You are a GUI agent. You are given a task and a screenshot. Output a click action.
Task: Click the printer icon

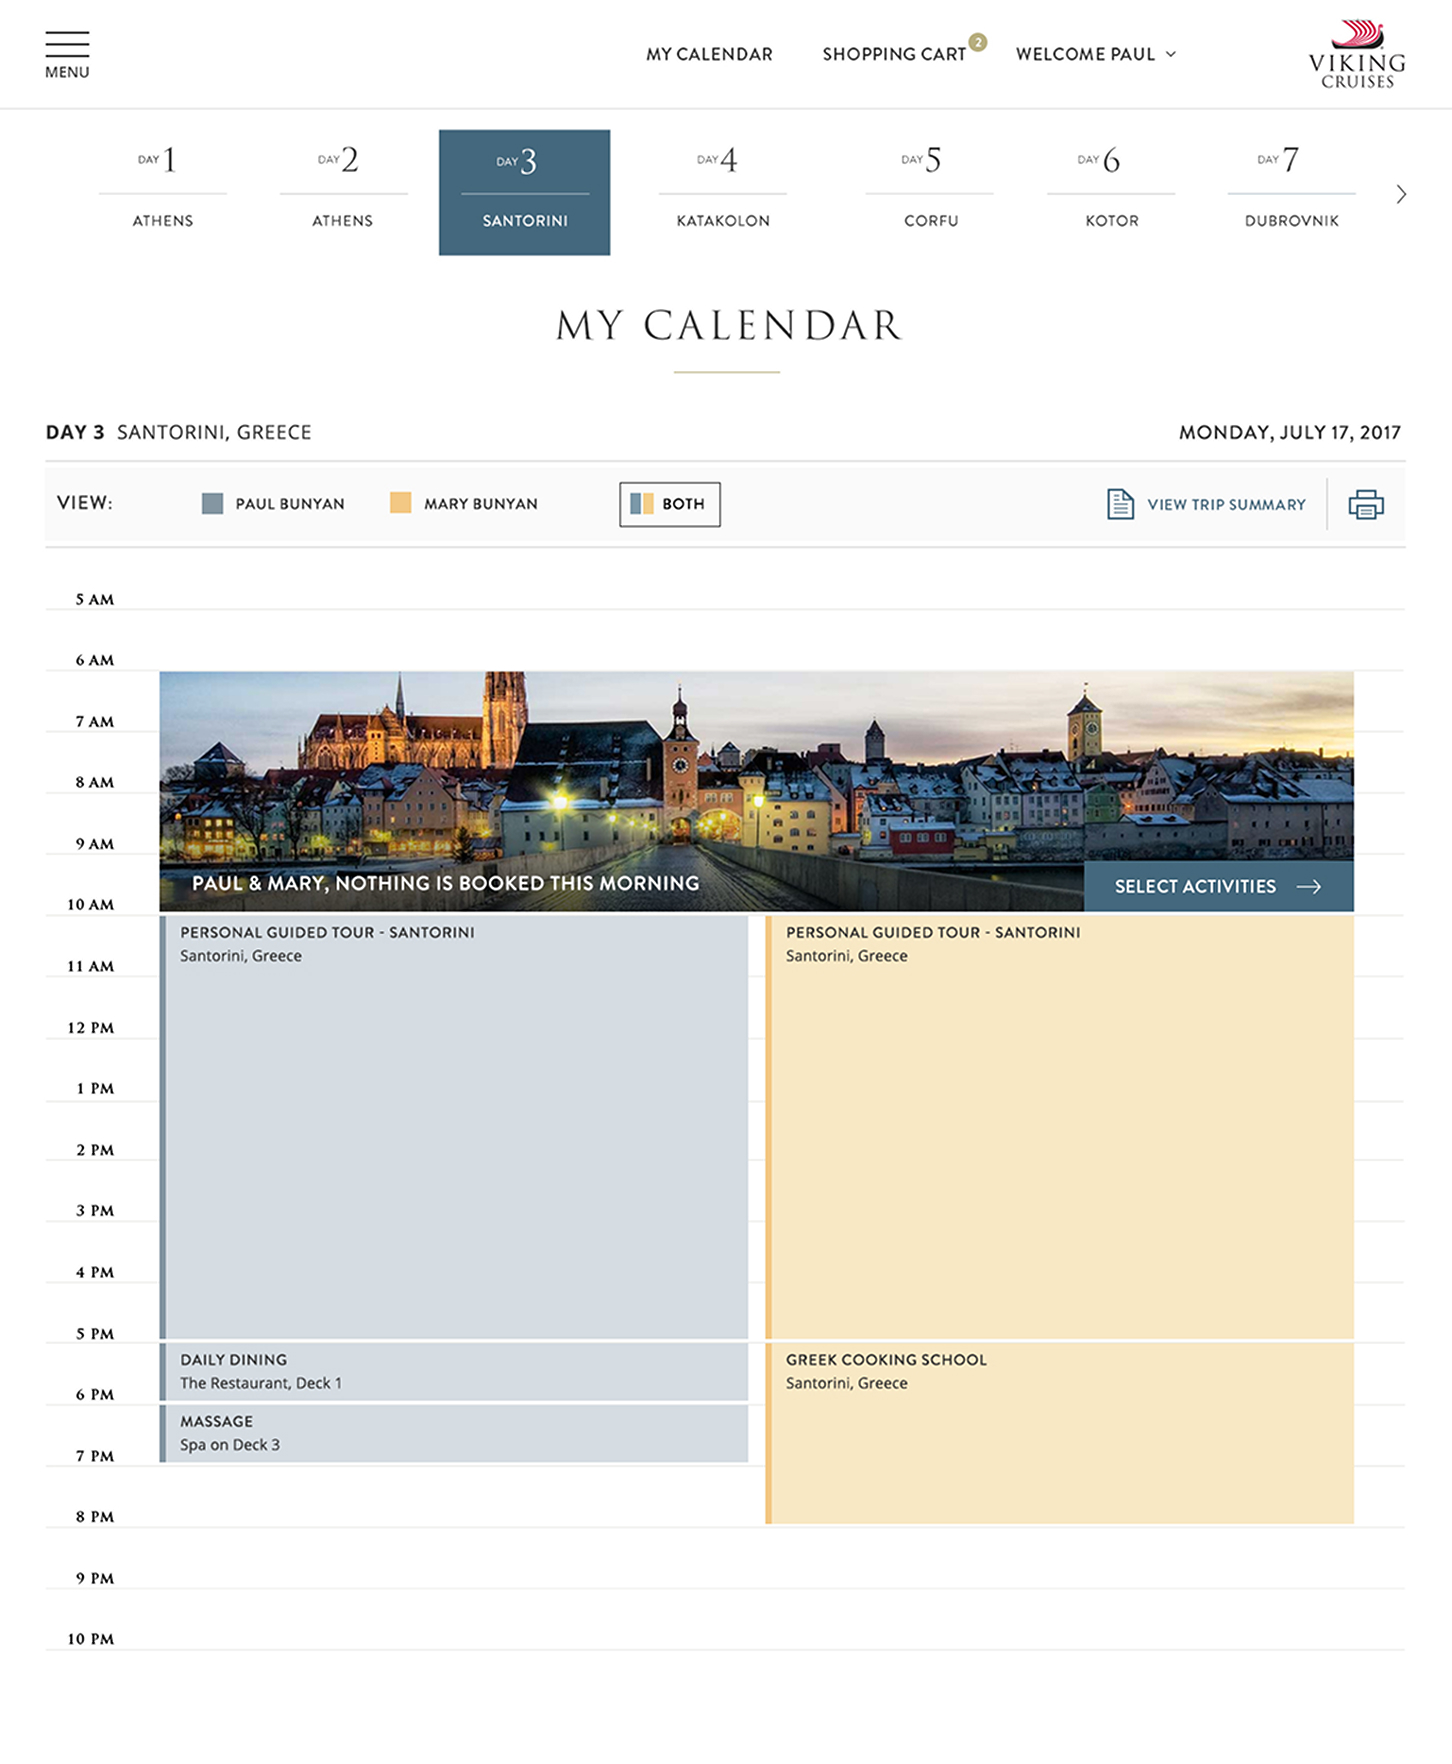point(1365,504)
